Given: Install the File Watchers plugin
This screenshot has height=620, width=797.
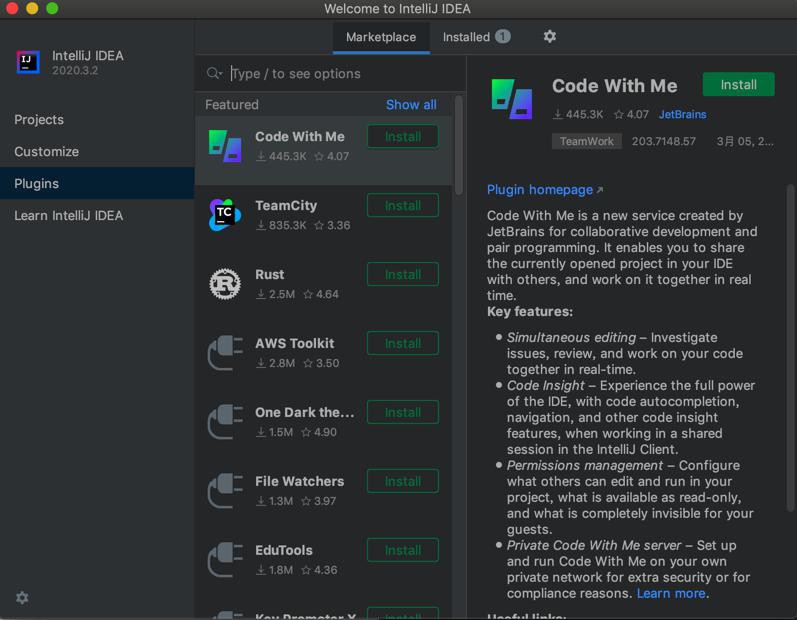Looking at the screenshot, I should (403, 481).
